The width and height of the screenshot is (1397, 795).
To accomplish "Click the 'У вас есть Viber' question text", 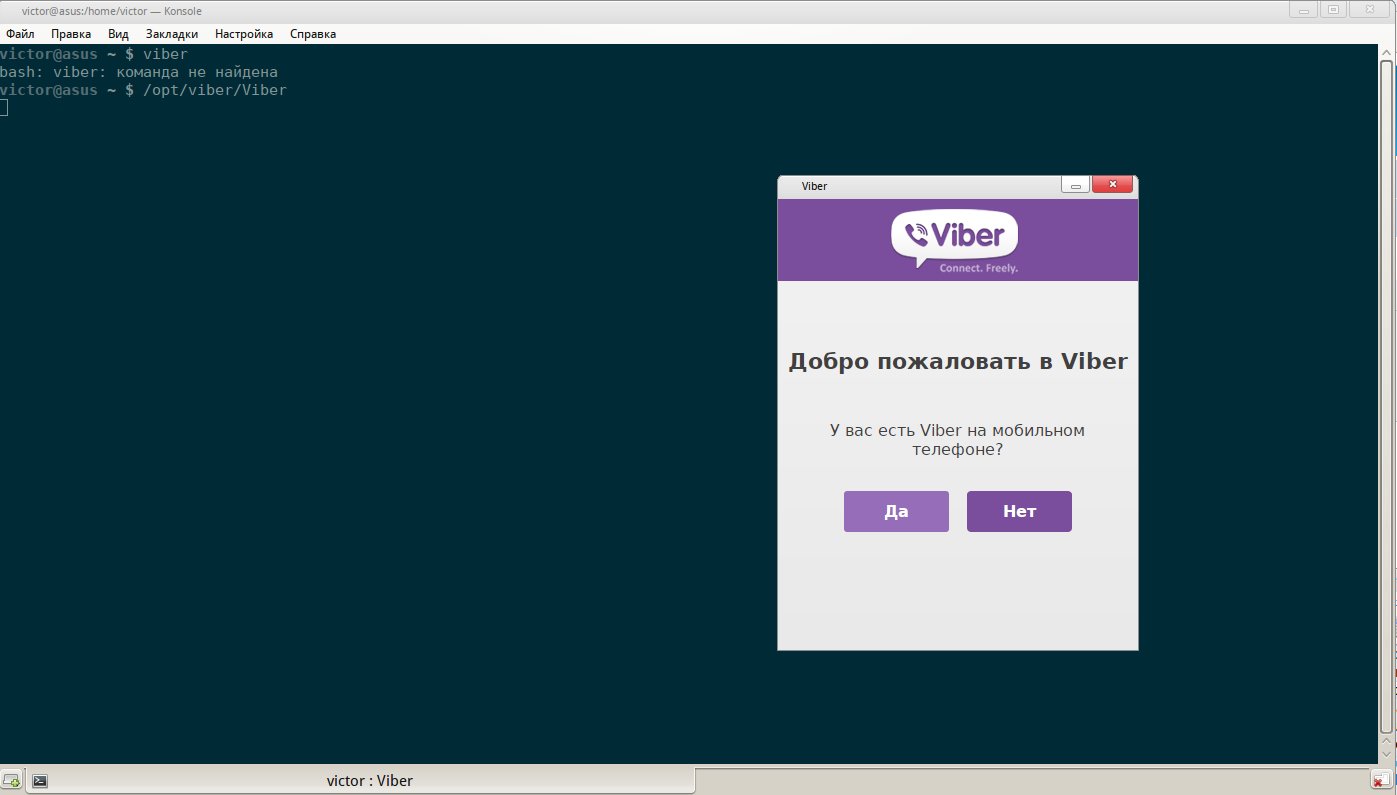I will [957, 440].
